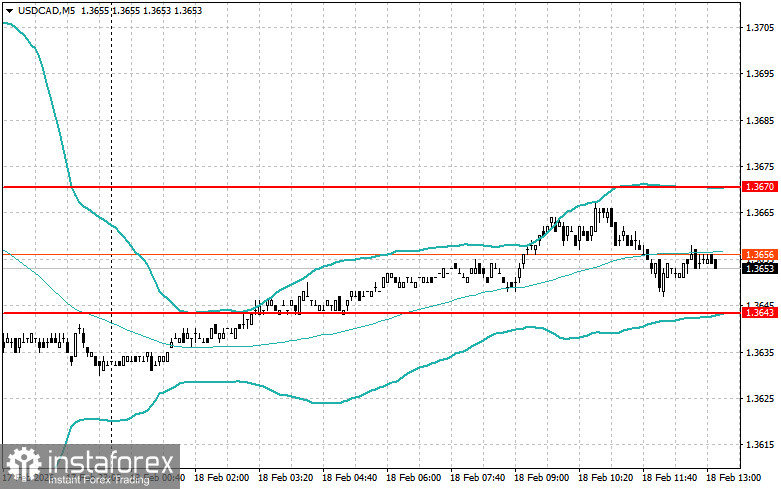Select the orange 1.3656 price label

tap(760, 255)
